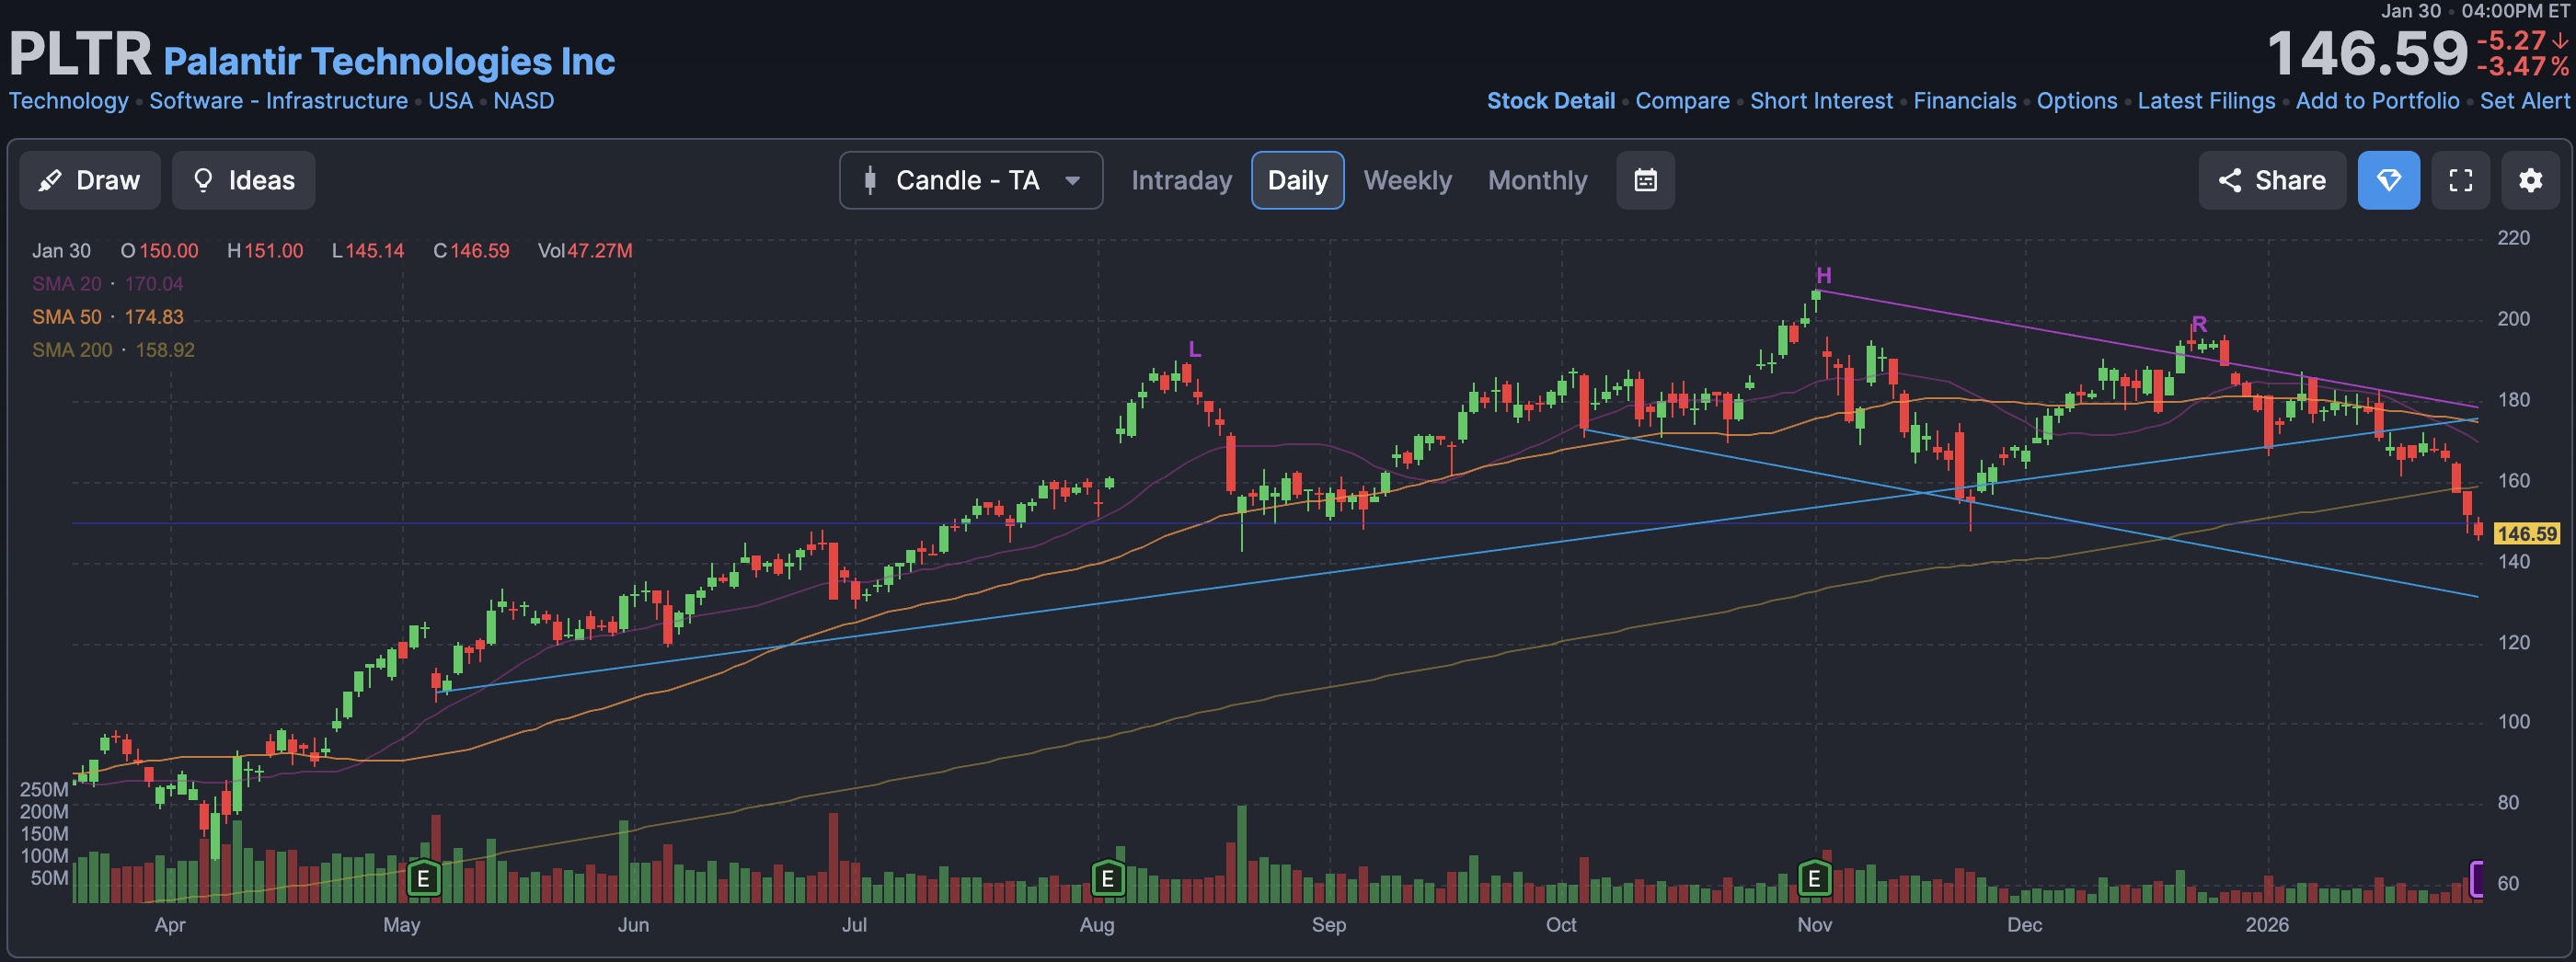Screen dimensions: 2576x962
Task: Click the open price O 150.00
Action: pos(159,251)
